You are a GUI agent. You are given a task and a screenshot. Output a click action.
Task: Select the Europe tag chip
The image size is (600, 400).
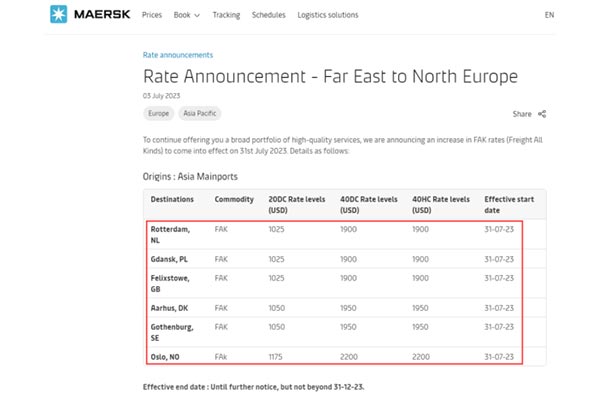tap(158, 113)
